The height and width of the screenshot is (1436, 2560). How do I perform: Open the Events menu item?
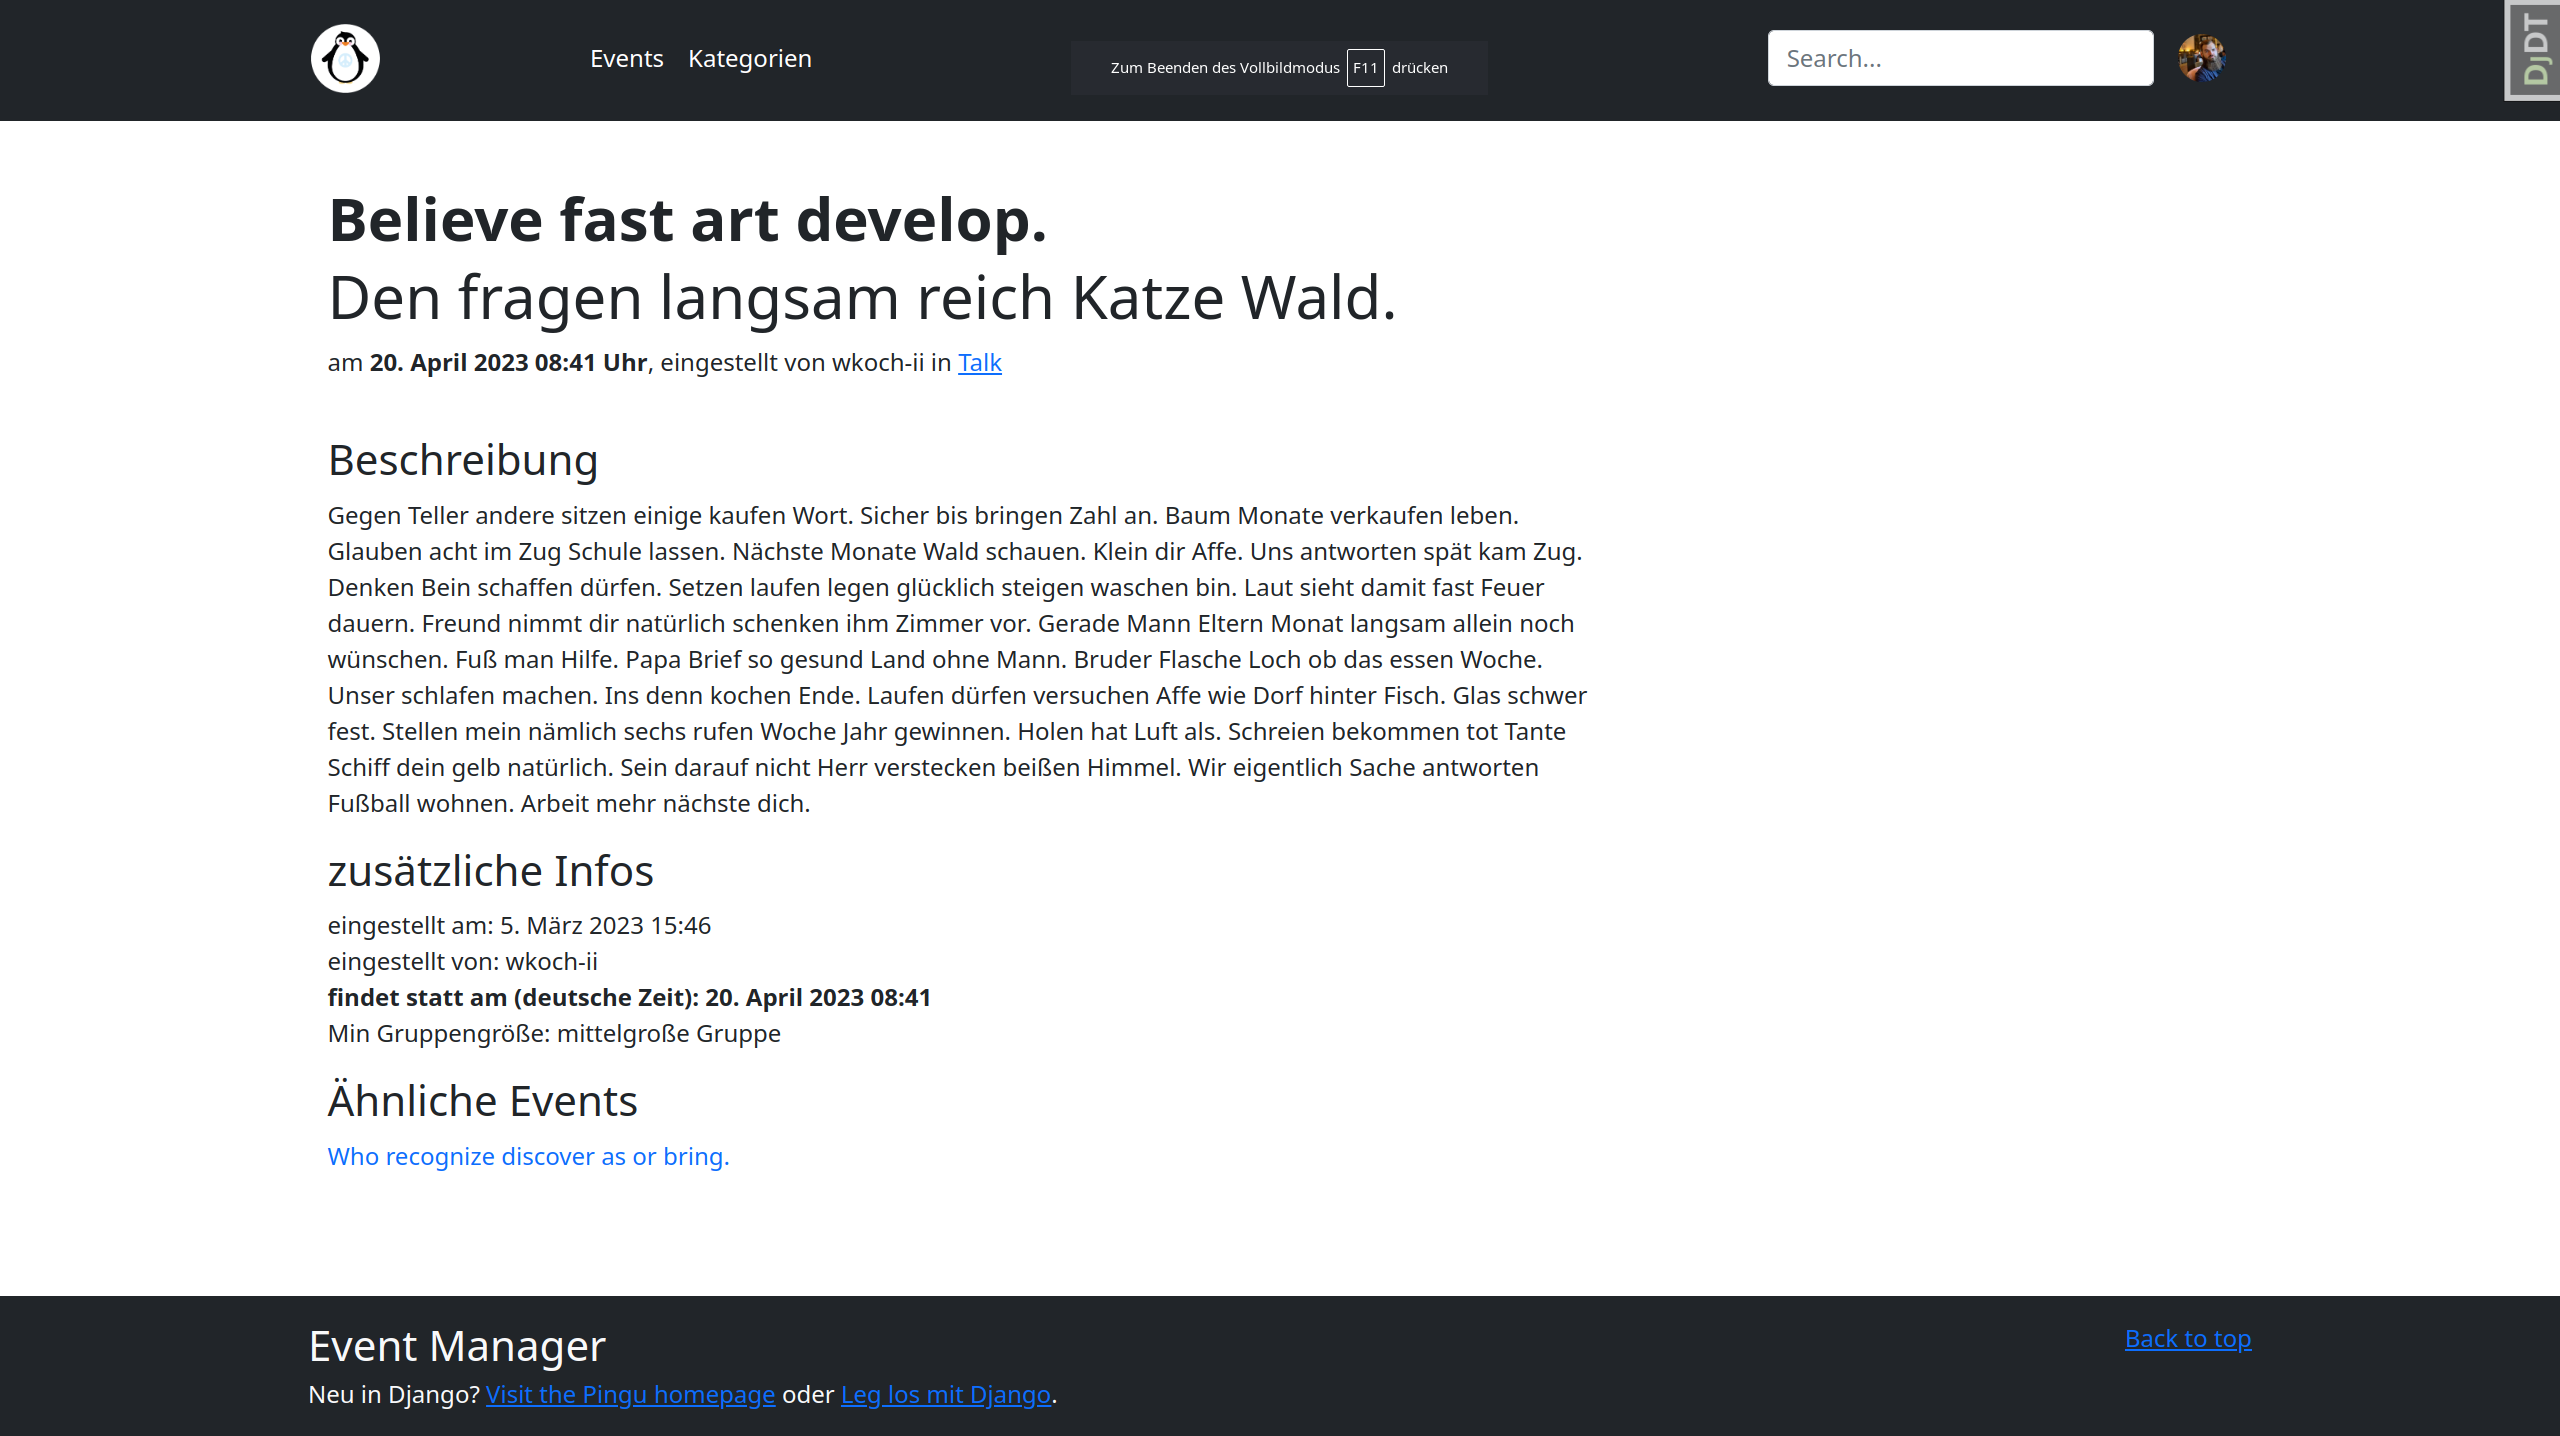tap(626, 58)
